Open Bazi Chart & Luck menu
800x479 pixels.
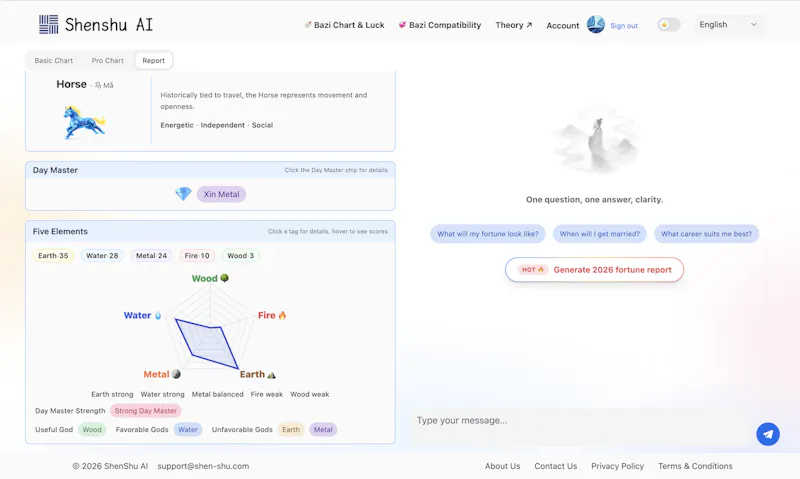(x=344, y=25)
